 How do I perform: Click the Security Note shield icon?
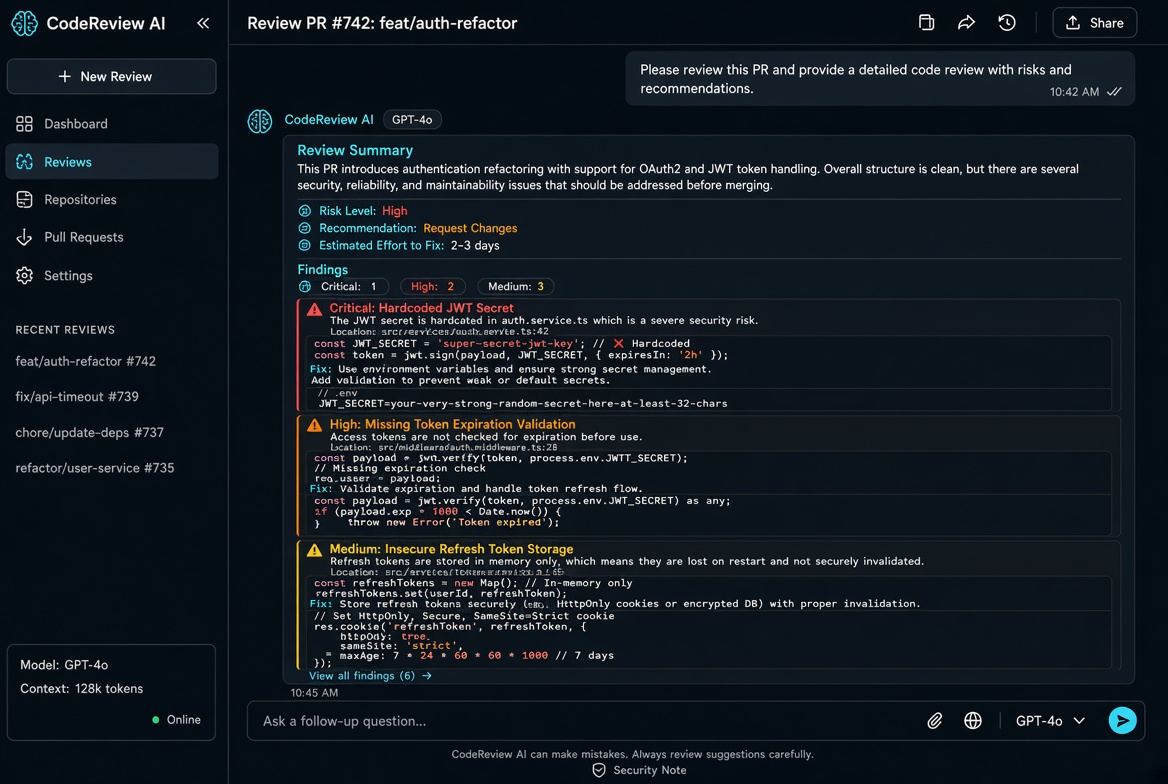point(599,771)
